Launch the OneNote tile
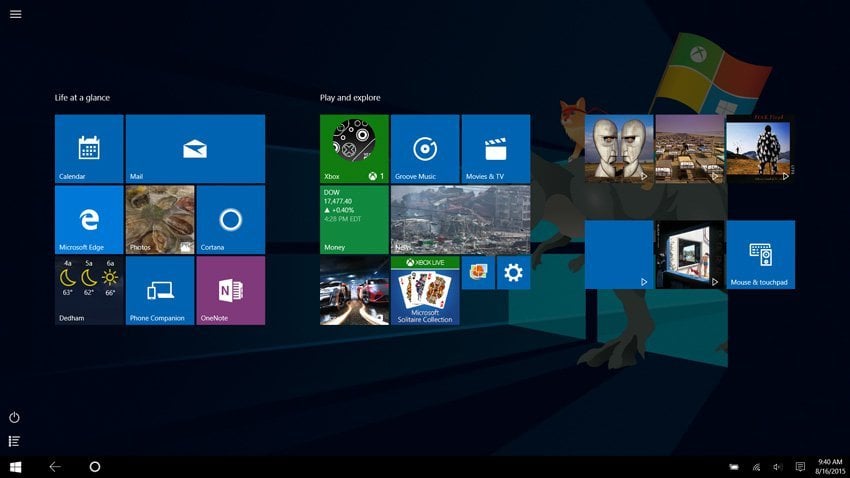Image resolution: width=850 pixels, height=478 pixels. coord(231,290)
